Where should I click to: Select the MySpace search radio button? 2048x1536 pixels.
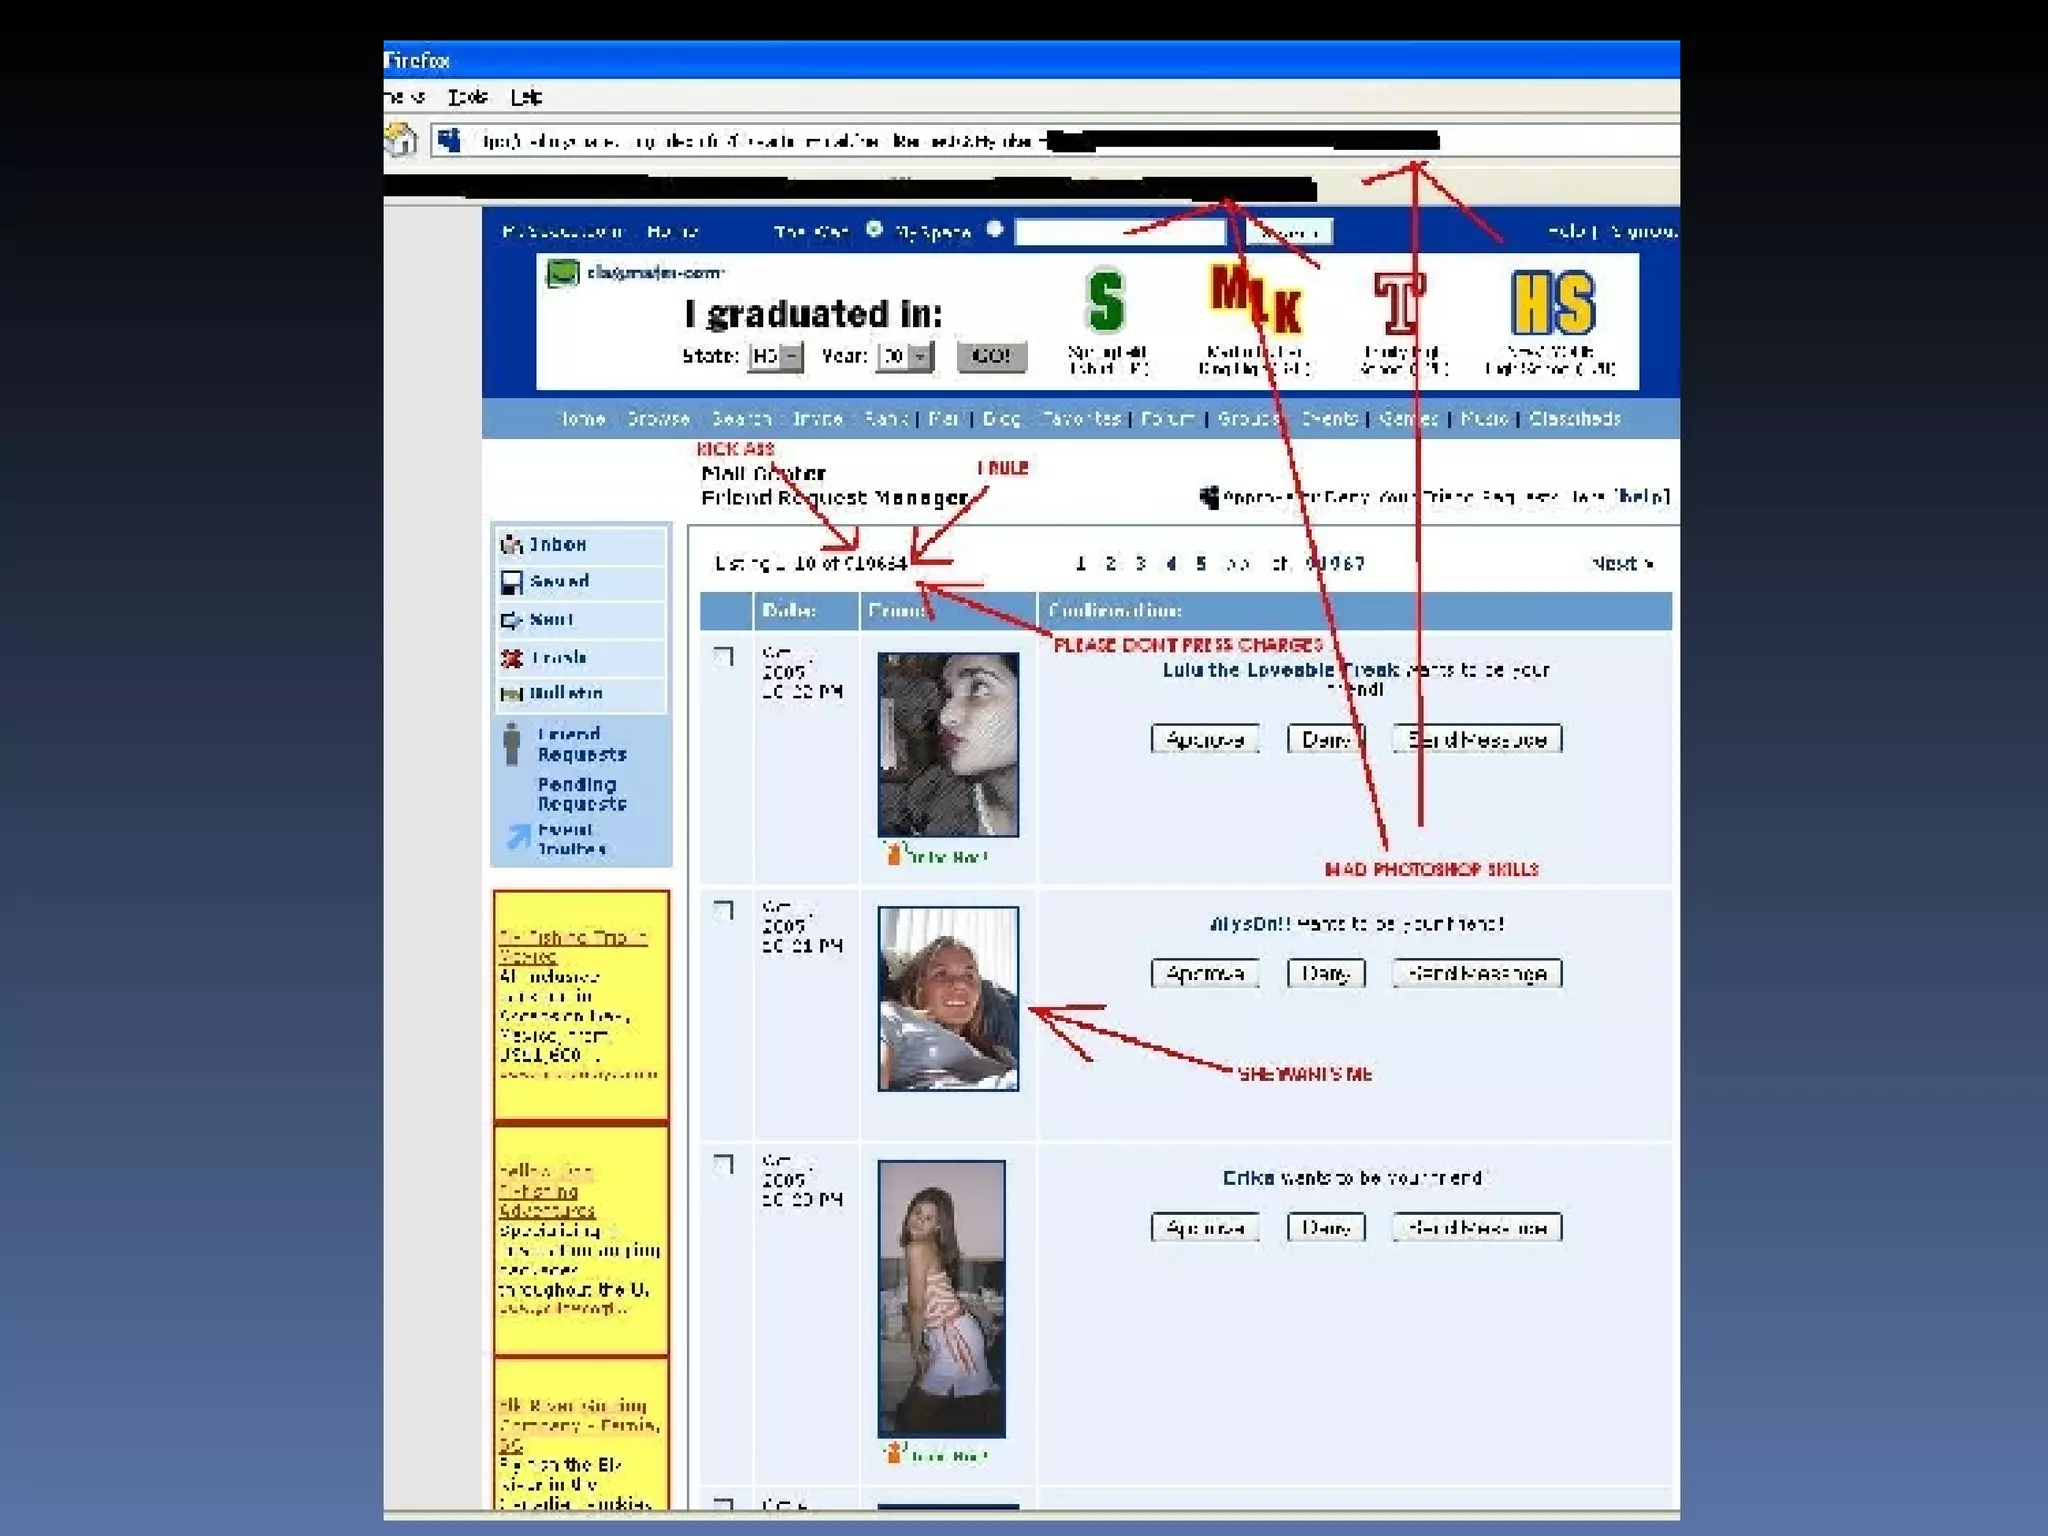995,229
